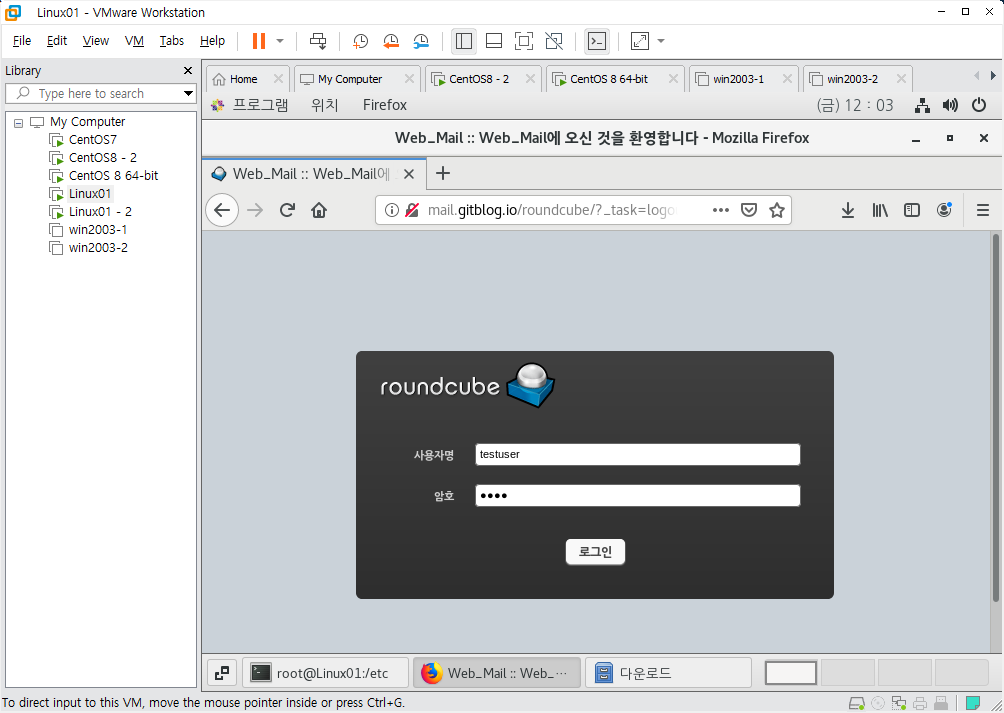Open a new Firefox tab
1004x713 pixels.
point(442,173)
